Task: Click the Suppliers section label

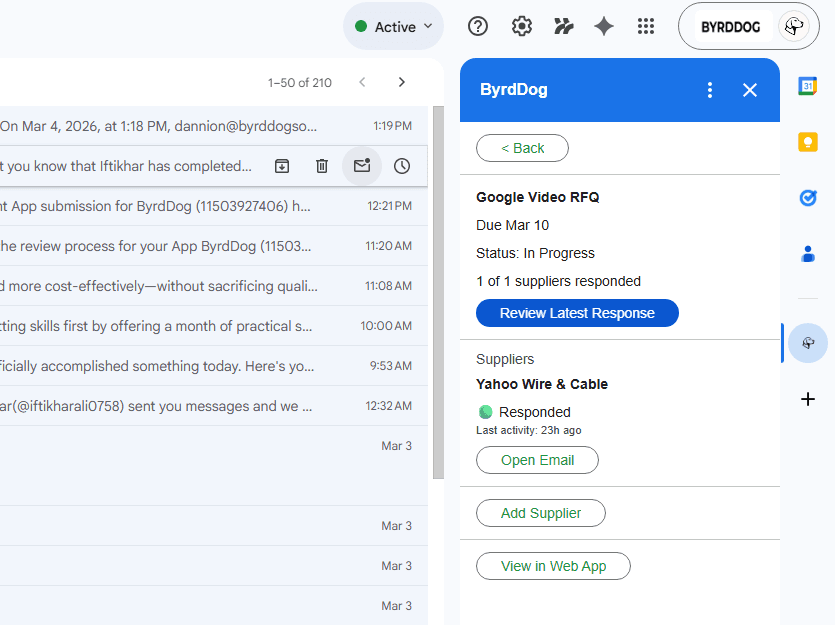Action: (x=505, y=359)
